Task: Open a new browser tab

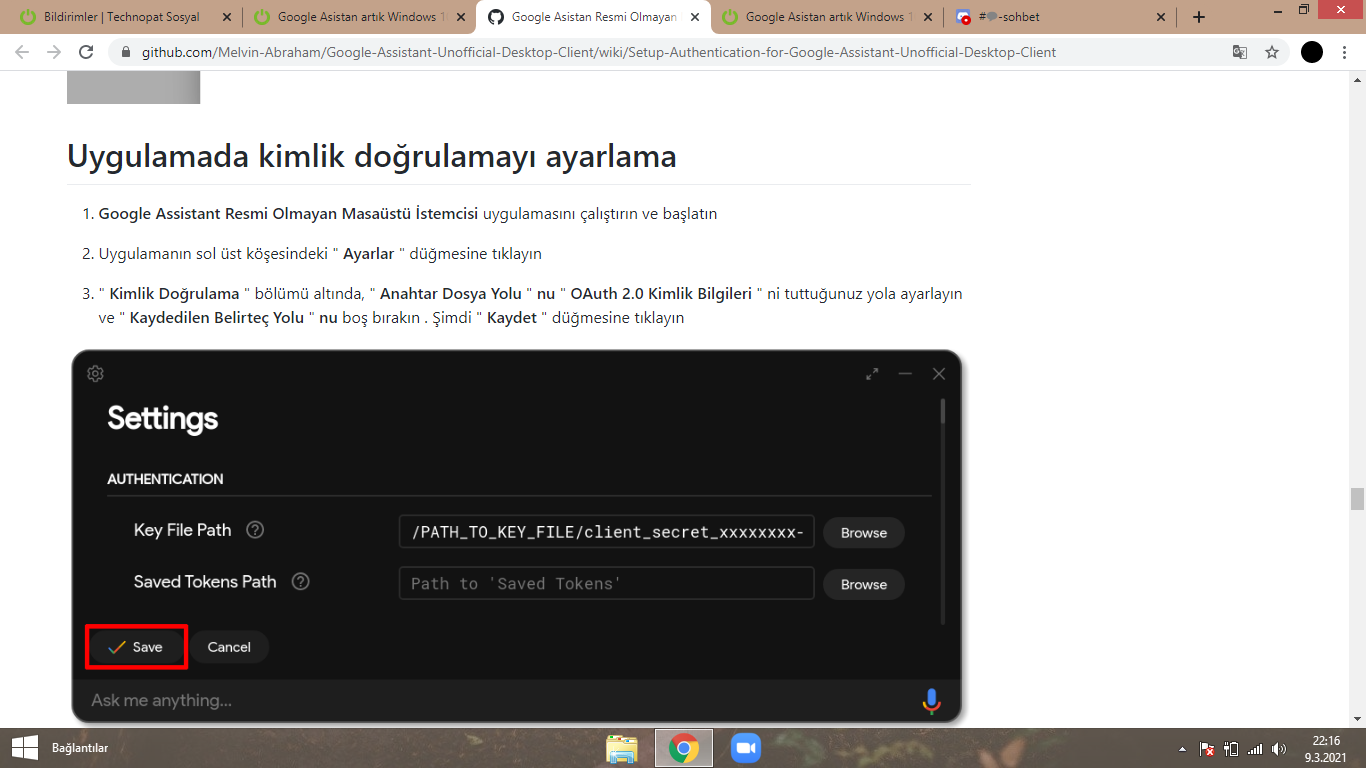Action: (1199, 17)
